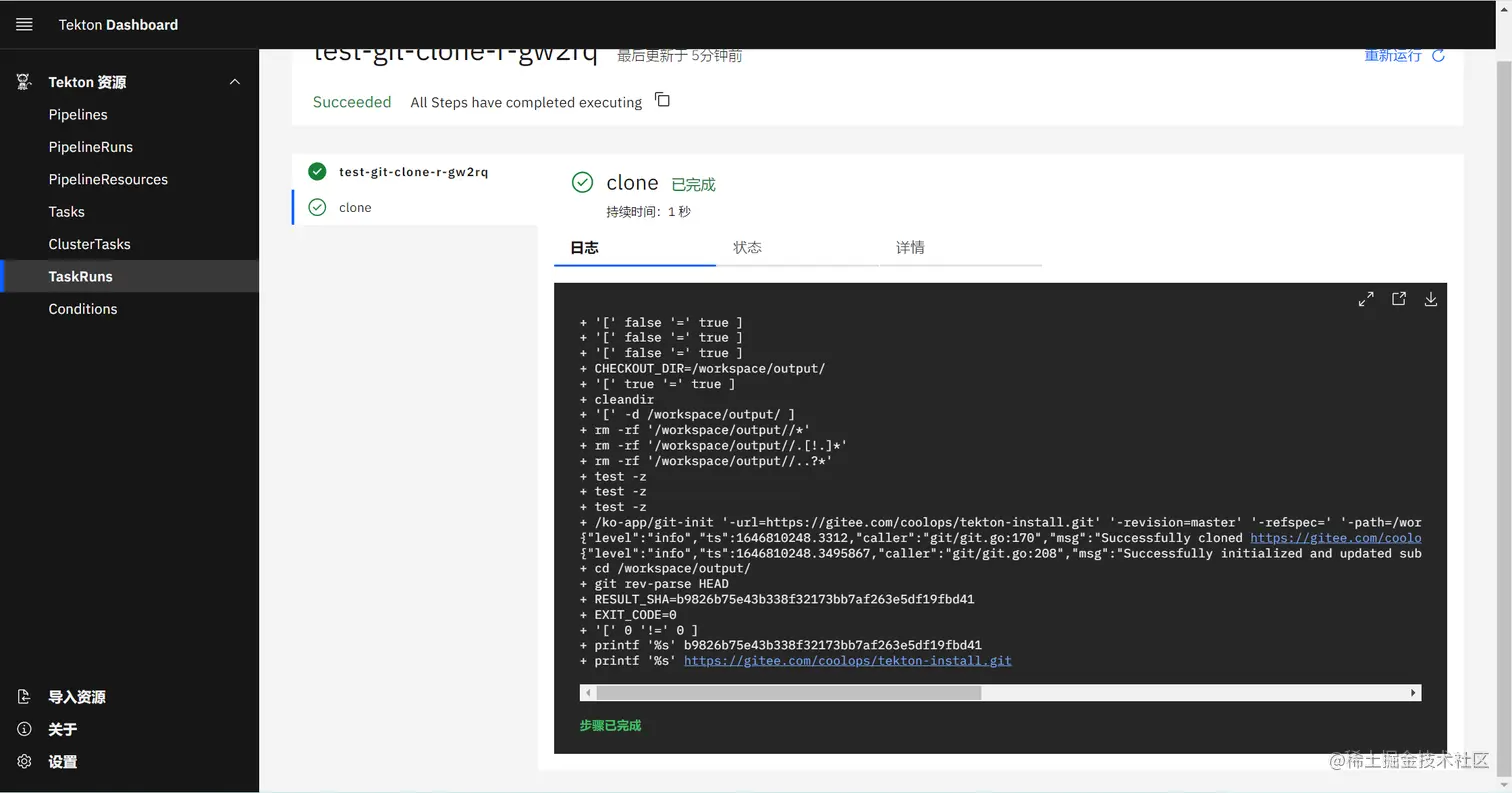Image resolution: width=1512 pixels, height=793 pixels.
Task: Open 设置 settings page
Action: coord(63,762)
